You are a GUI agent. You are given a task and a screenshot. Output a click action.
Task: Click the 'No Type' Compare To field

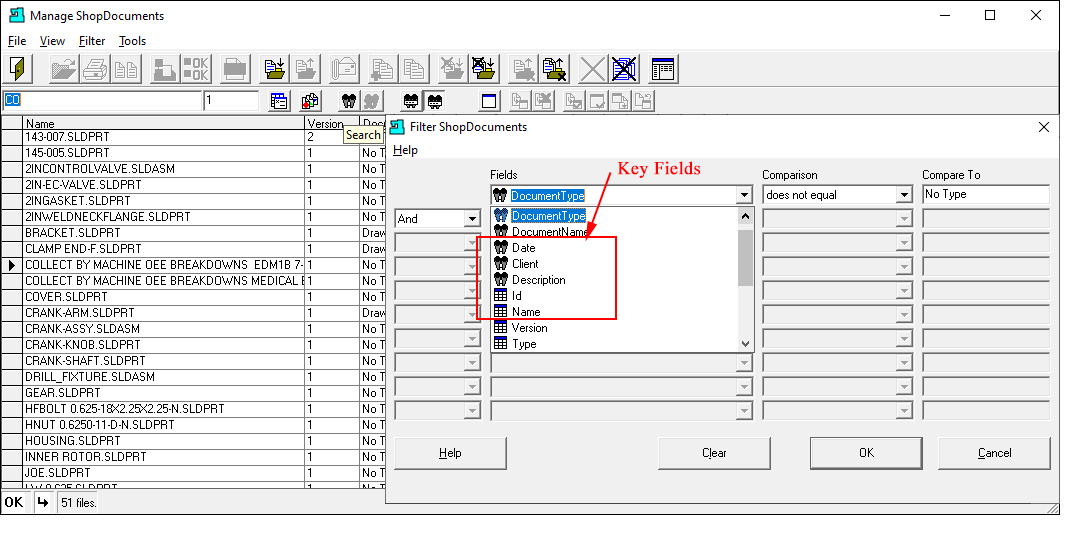(985, 194)
